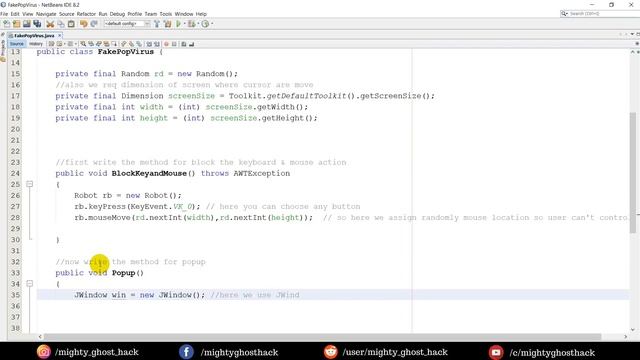
Task: Save all files with the Save All icon
Action: click(37, 24)
